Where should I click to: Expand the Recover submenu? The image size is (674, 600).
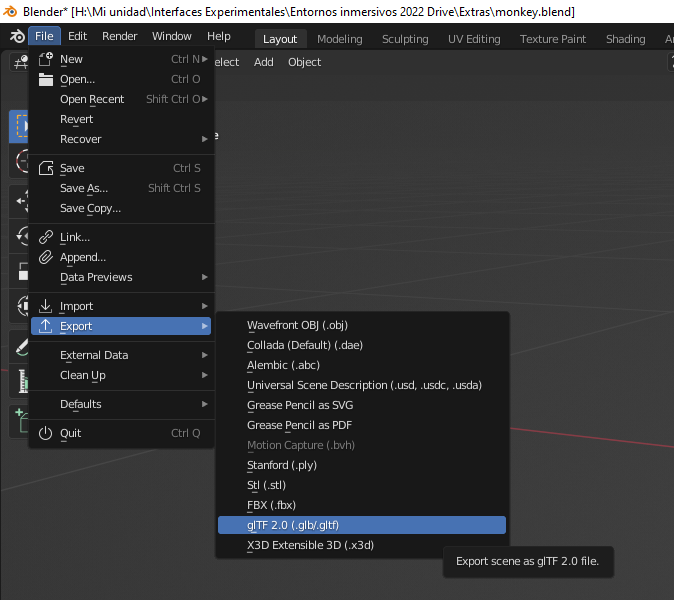(x=122, y=139)
